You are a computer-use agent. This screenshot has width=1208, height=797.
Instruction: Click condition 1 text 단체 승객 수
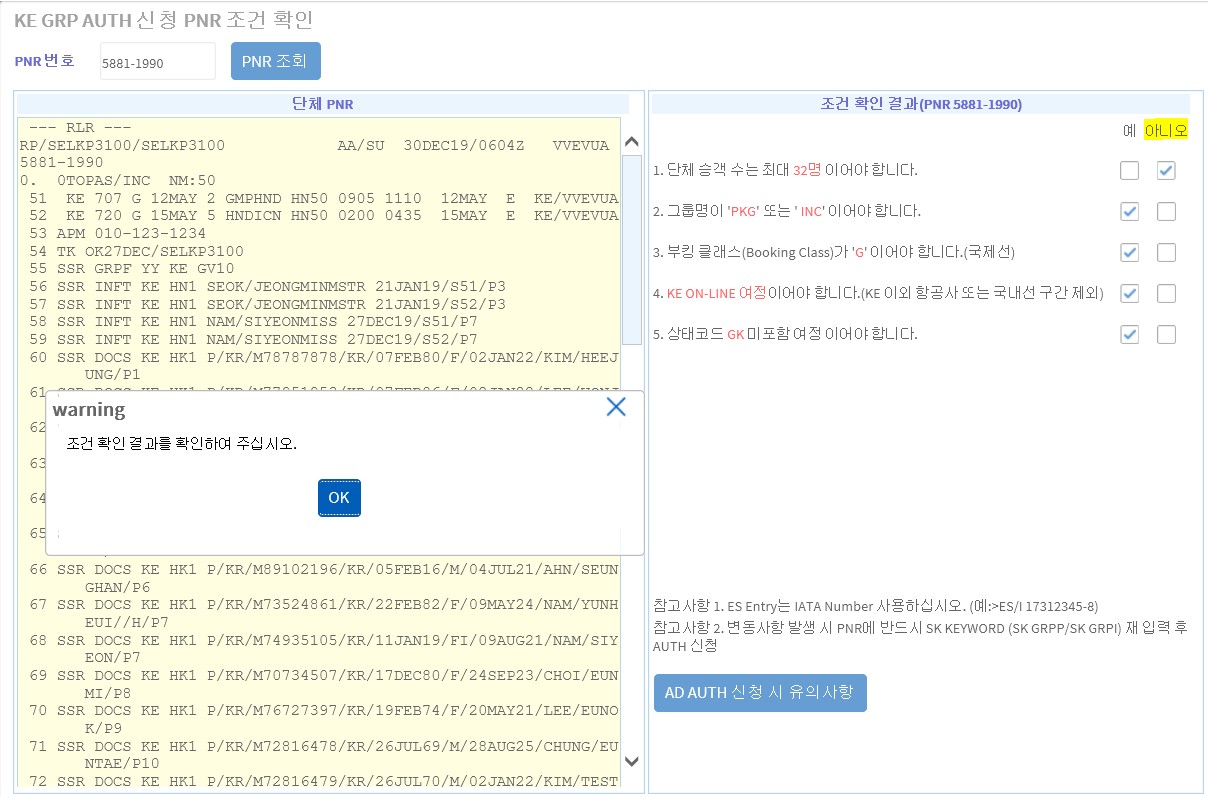click(x=785, y=171)
